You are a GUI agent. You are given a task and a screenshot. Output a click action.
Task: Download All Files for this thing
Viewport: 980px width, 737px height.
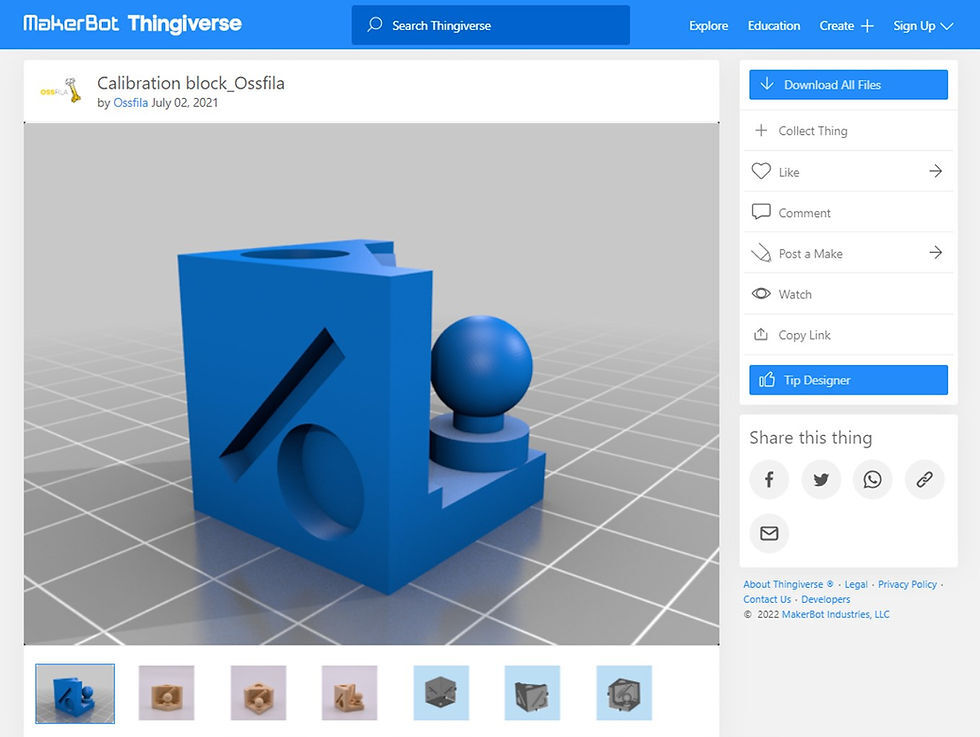point(848,84)
